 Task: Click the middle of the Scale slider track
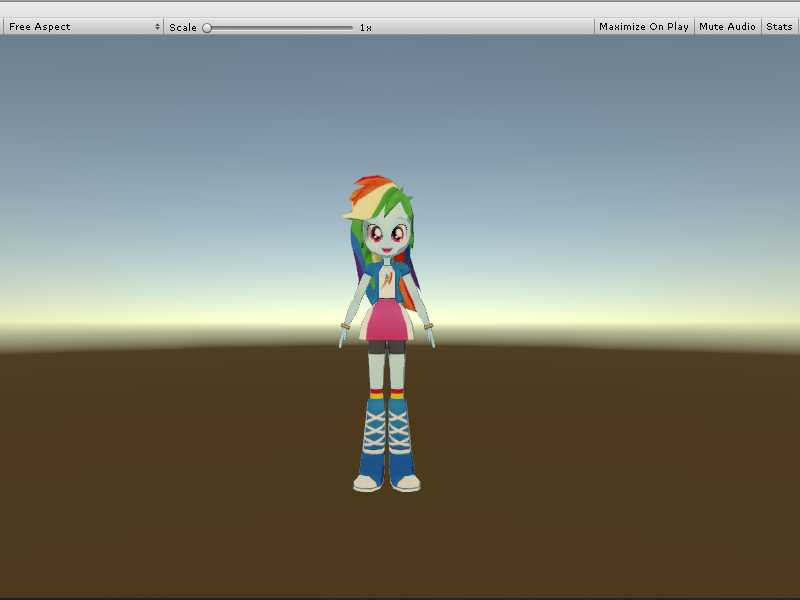[x=280, y=28]
